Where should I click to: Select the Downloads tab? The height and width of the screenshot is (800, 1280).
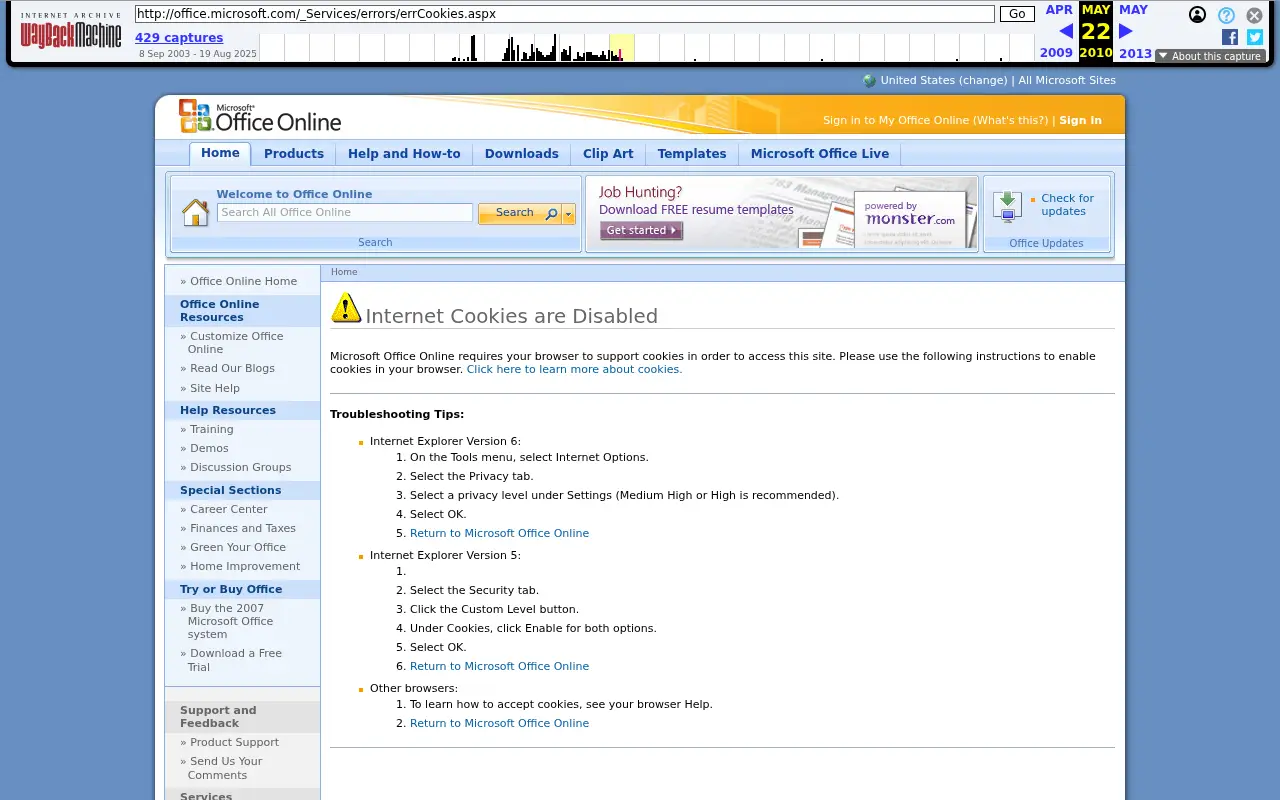[x=522, y=154]
